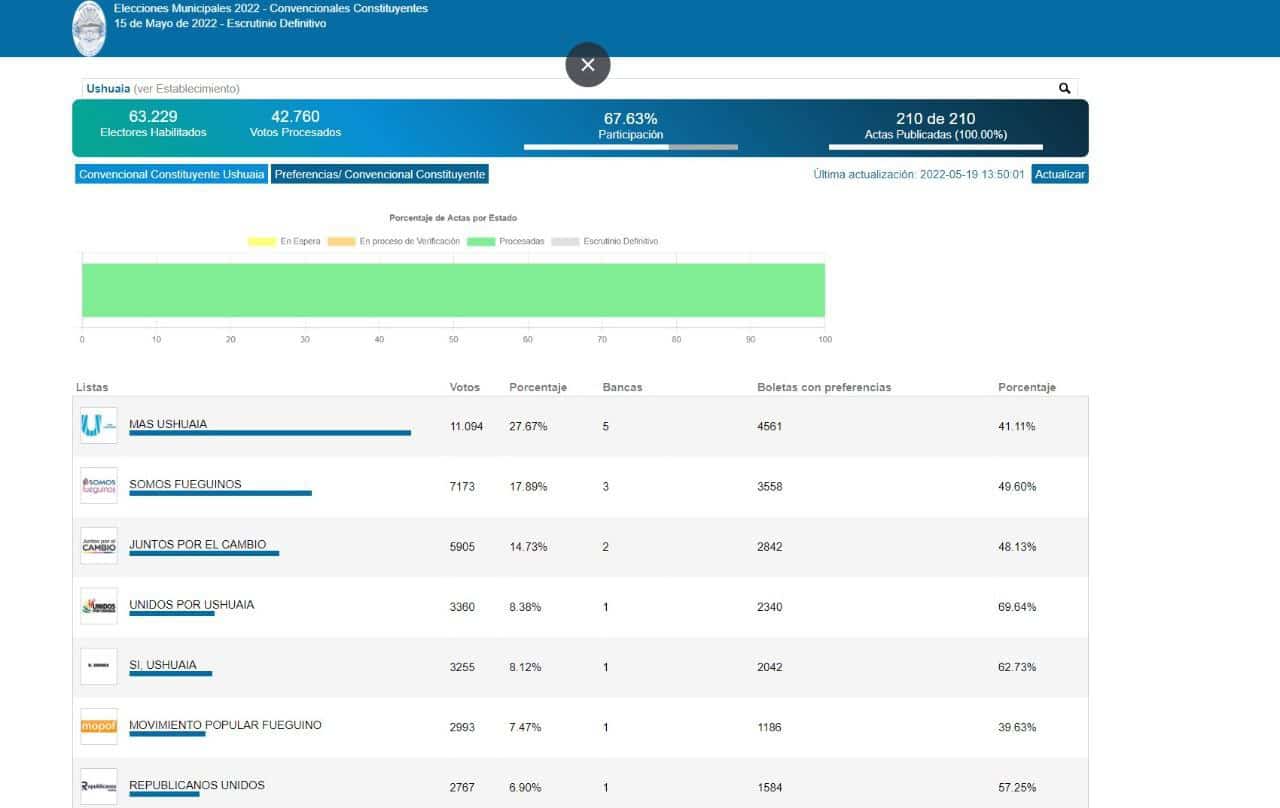This screenshot has height=808, width=1280.
Task: Toggle 'Escrutinio Definitivo' legend item
Action: [x=606, y=241]
